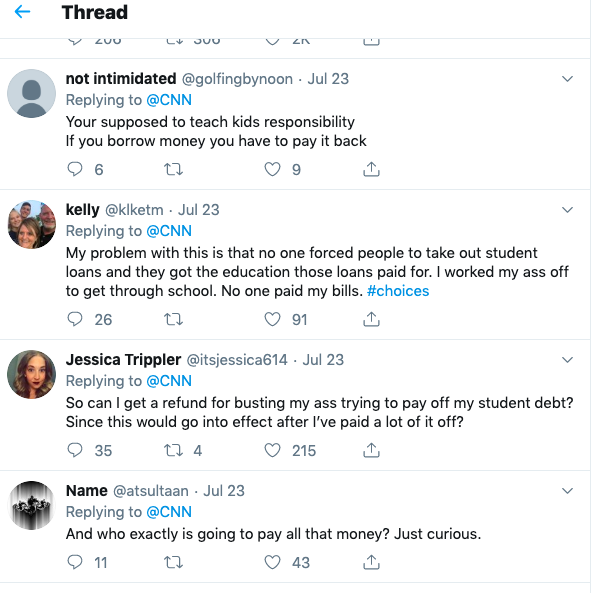Open the #choices hashtag link
The width and height of the screenshot is (602, 593).
click(x=399, y=291)
